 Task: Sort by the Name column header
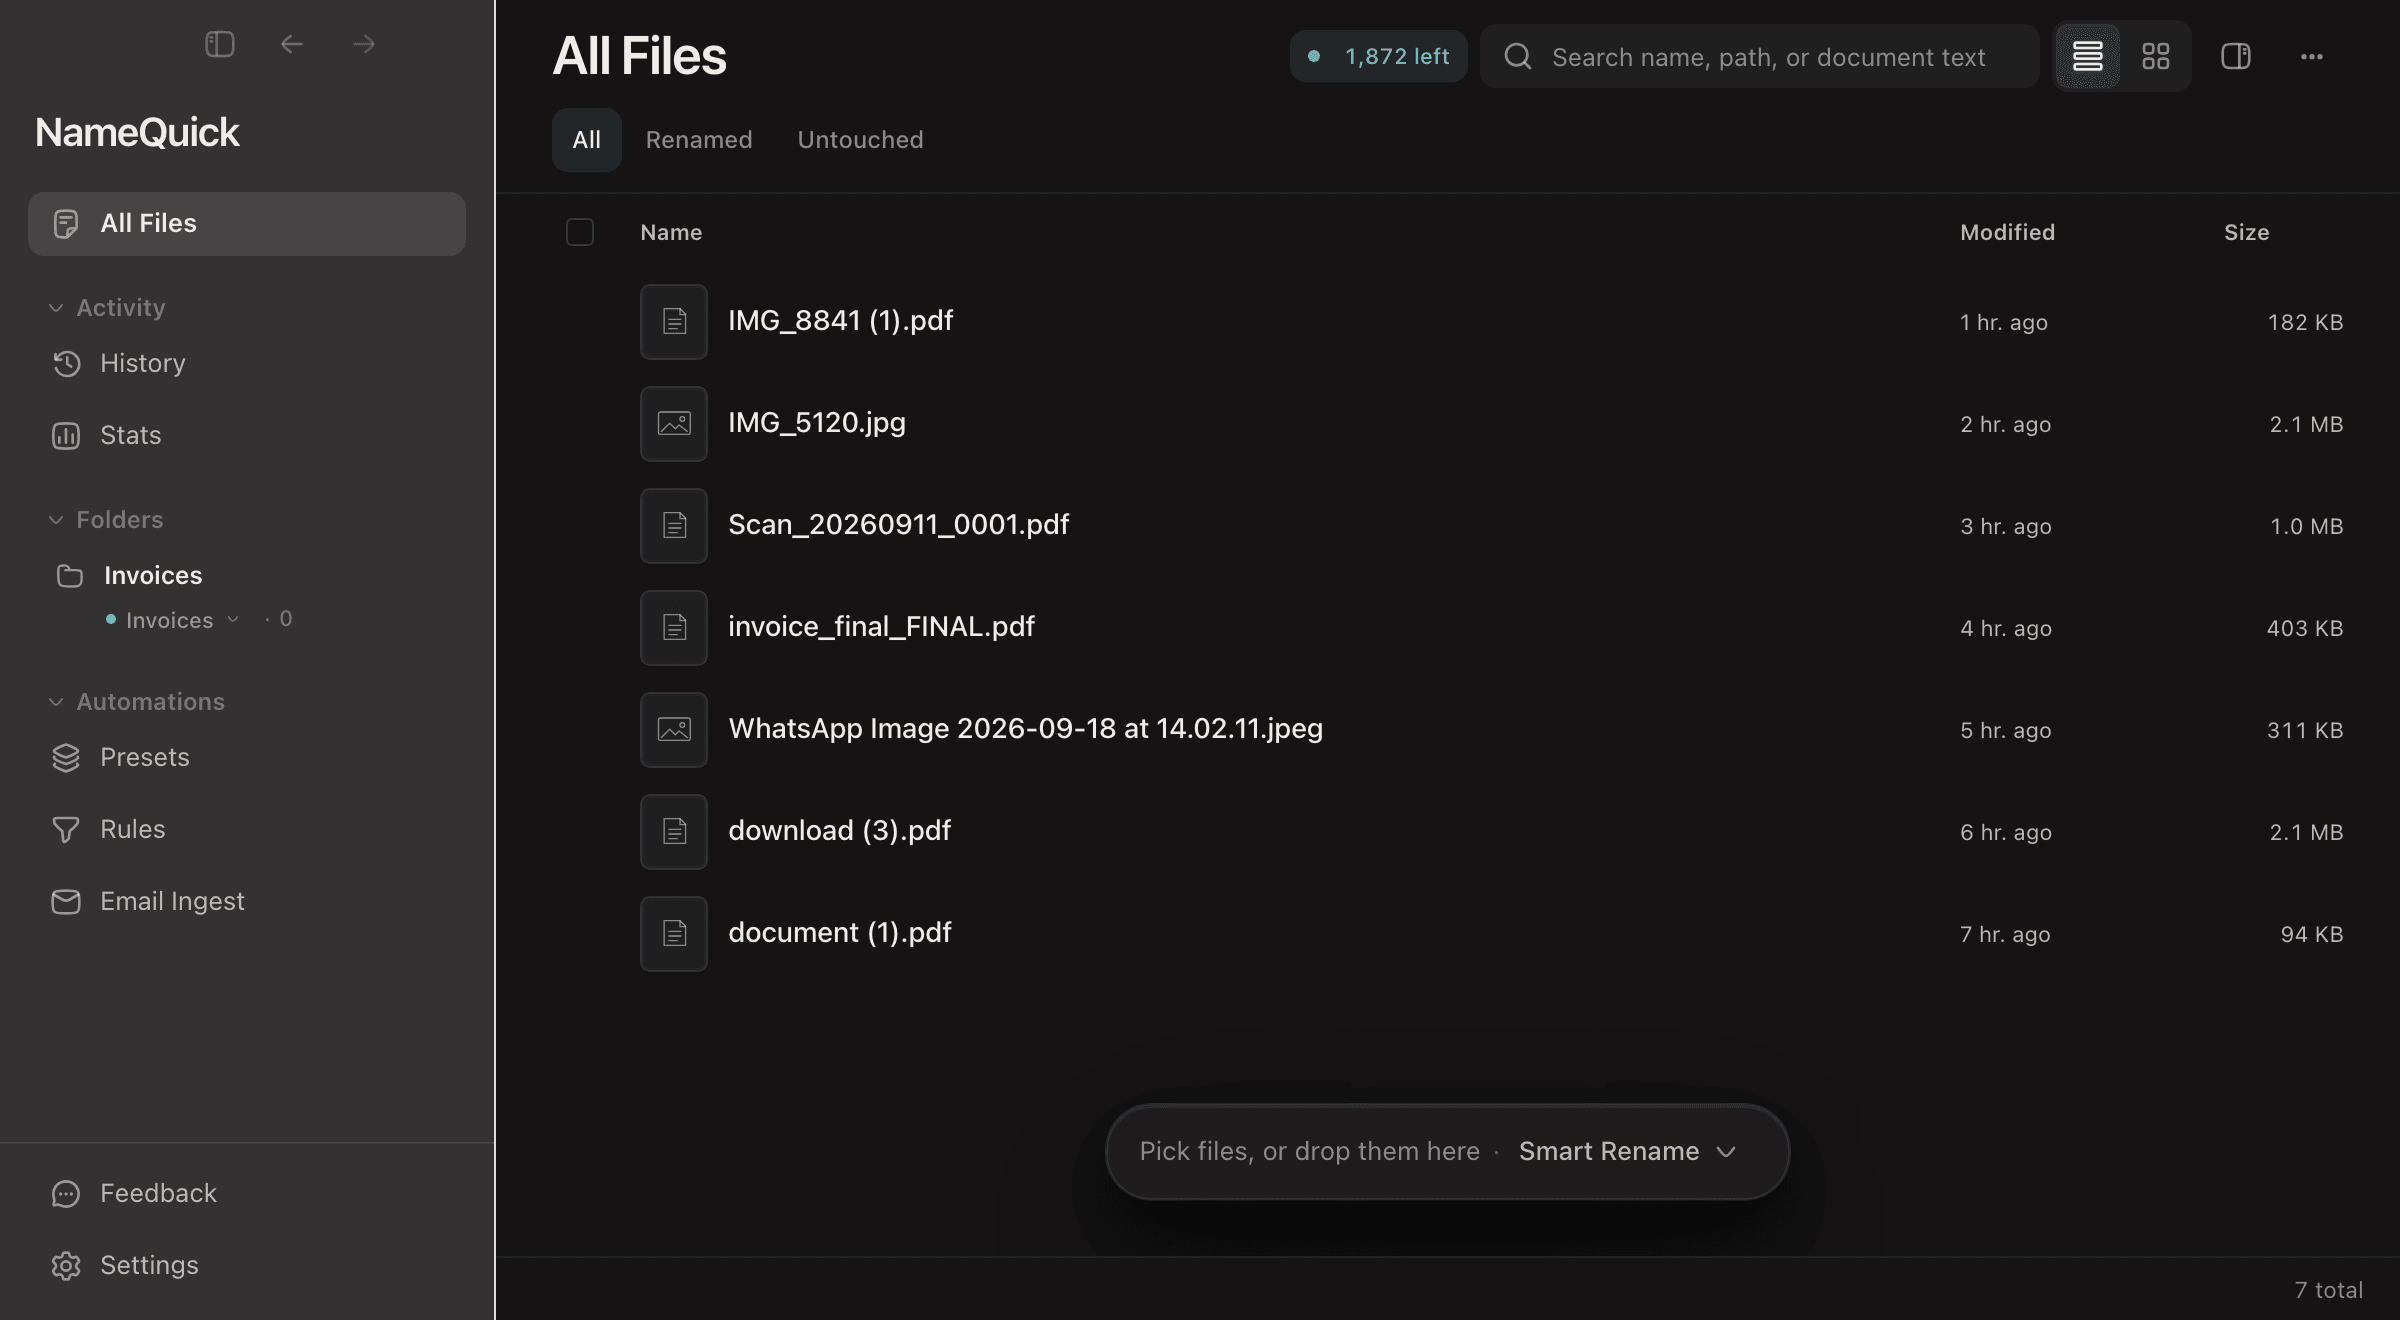point(671,232)
